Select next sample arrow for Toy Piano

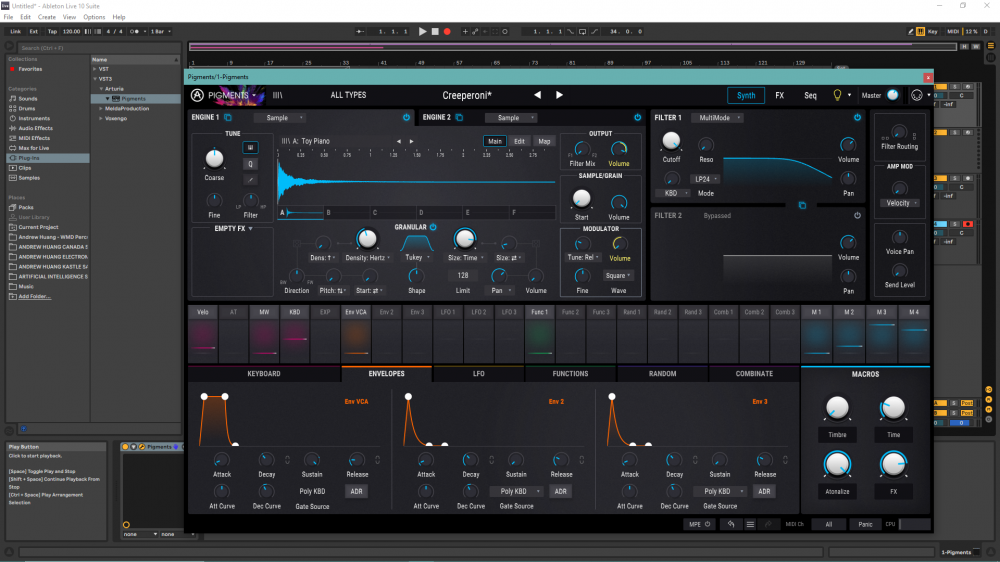[x=411, y=142]
